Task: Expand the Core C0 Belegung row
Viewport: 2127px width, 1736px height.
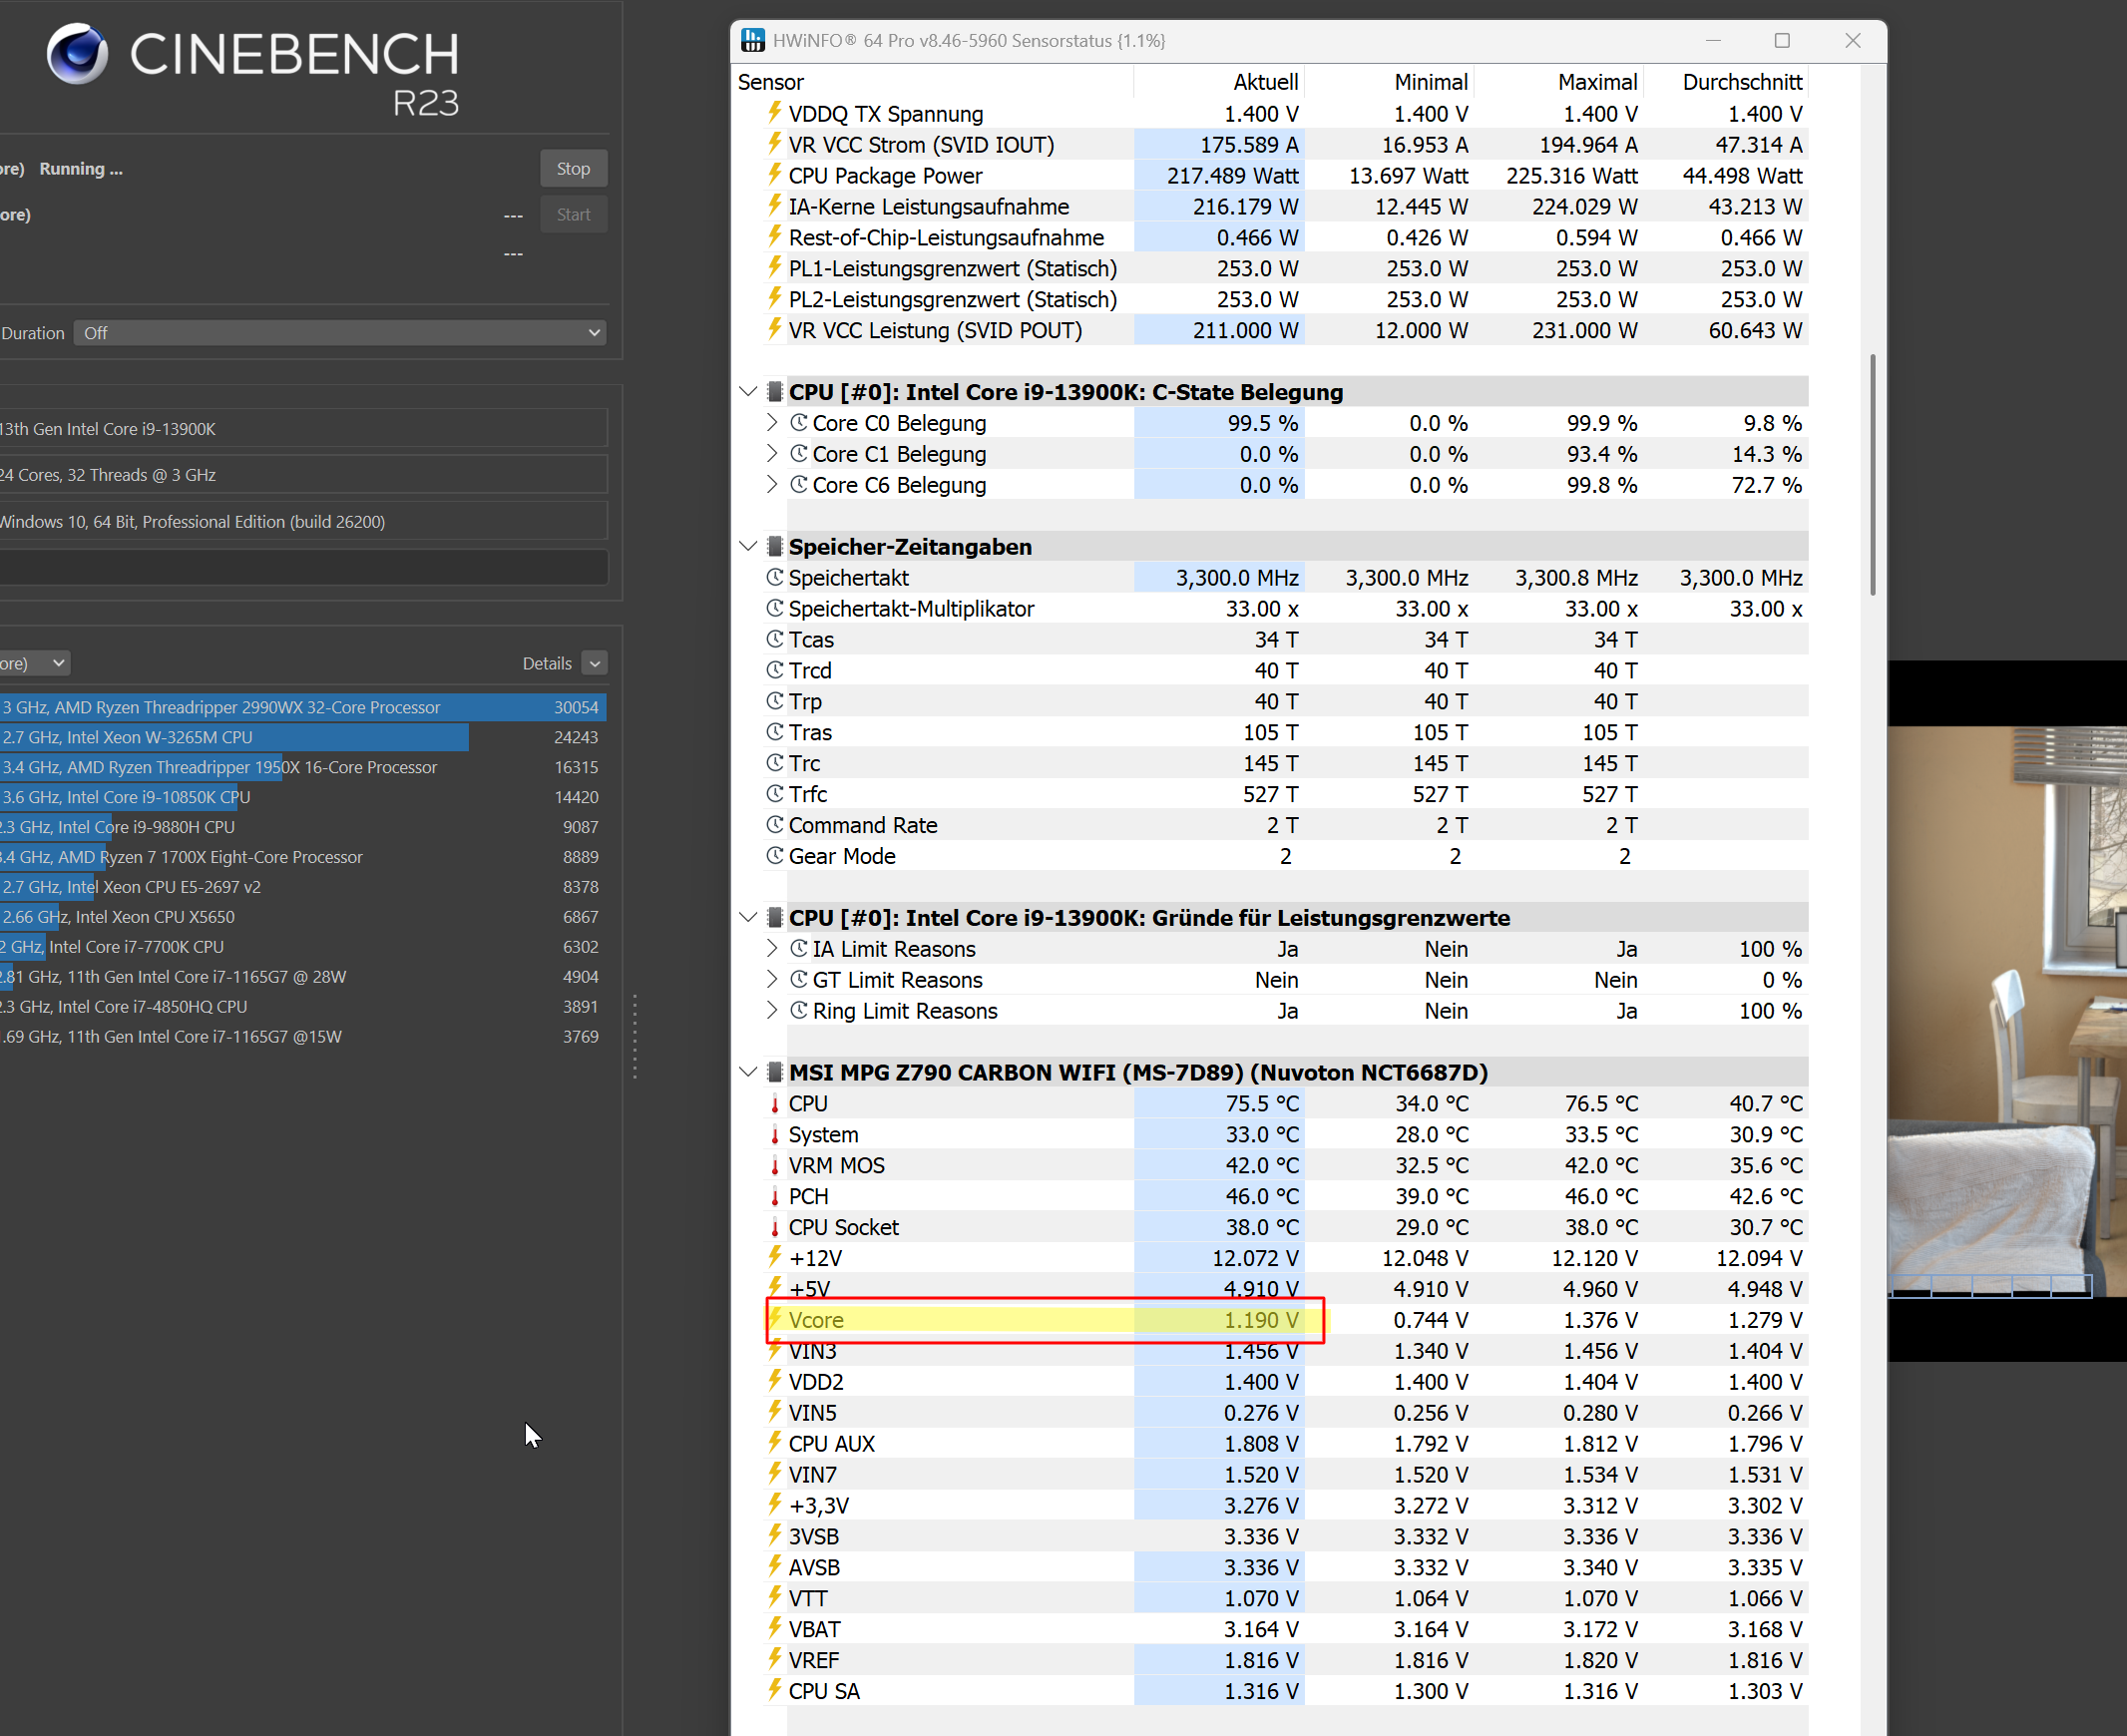Action: coord(772,422)
